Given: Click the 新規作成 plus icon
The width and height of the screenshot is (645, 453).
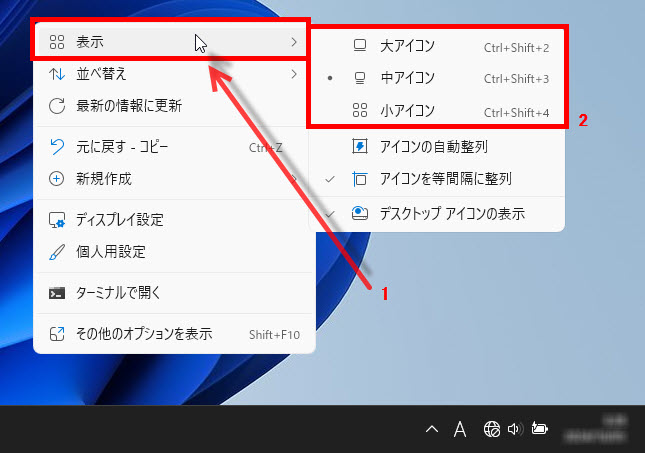Looking at the screenshot, I should [57, 179].
